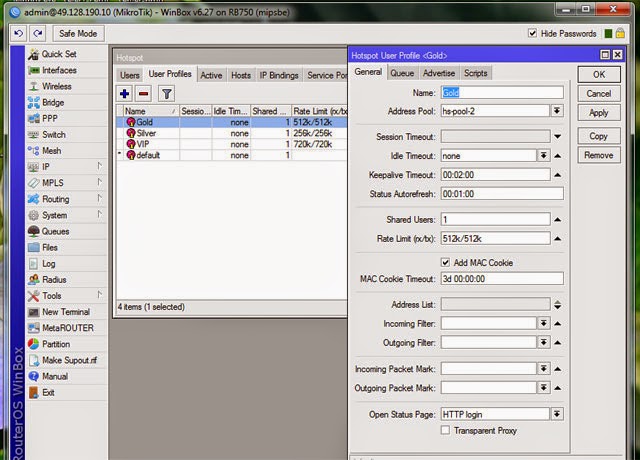The image size is (640, 460).
Task: Sort by the Name column header
Action: [x=151, y=111]
